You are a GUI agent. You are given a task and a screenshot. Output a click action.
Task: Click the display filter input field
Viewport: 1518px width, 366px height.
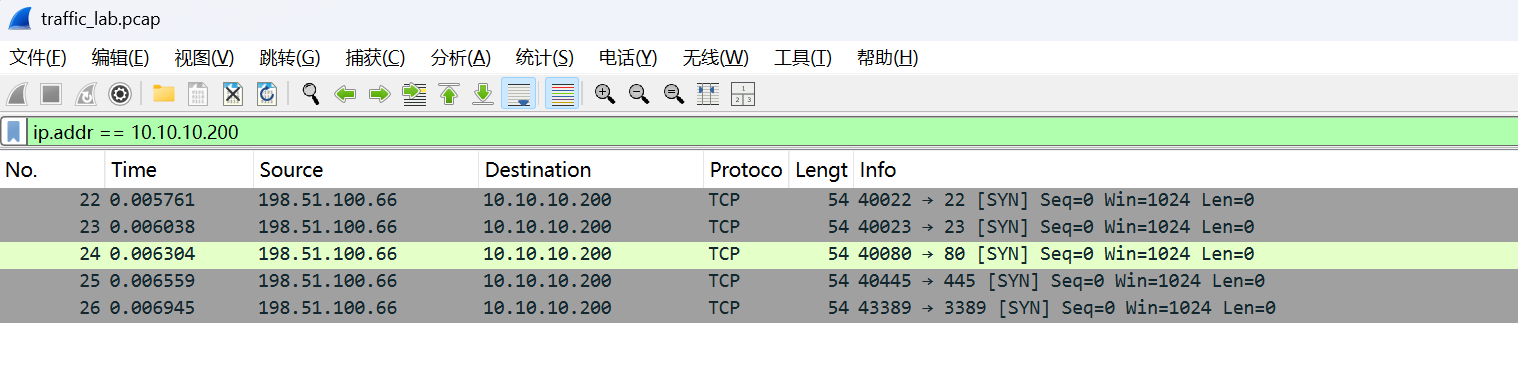[770, 131]
